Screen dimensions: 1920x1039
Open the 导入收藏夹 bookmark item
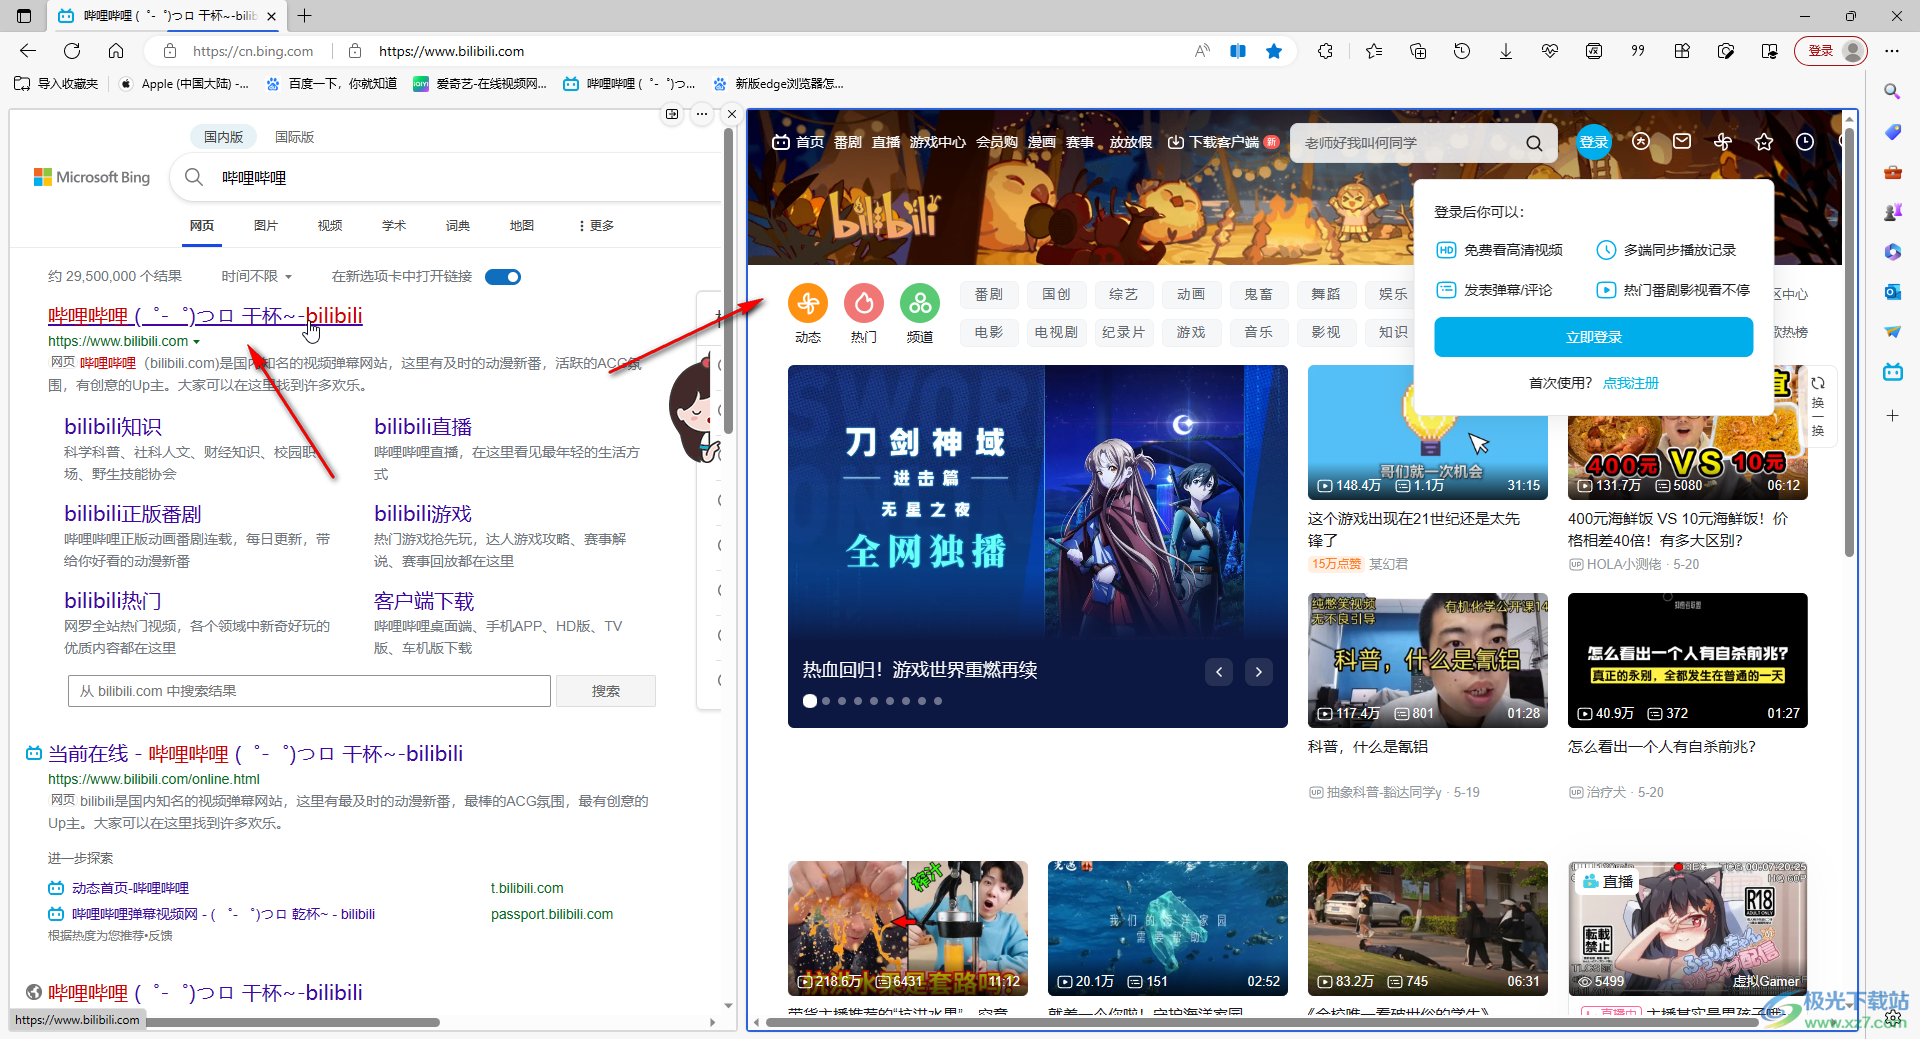click(x=56, y=84)
